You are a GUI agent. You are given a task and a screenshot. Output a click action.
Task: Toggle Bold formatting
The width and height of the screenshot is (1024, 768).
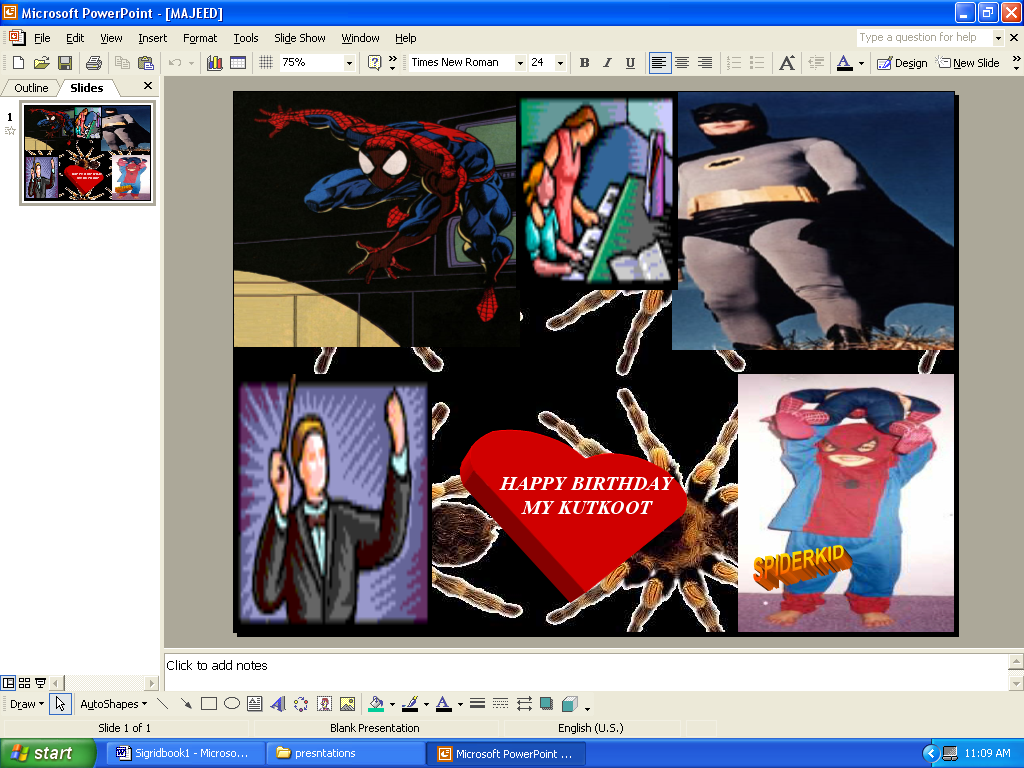click(584, 63)
